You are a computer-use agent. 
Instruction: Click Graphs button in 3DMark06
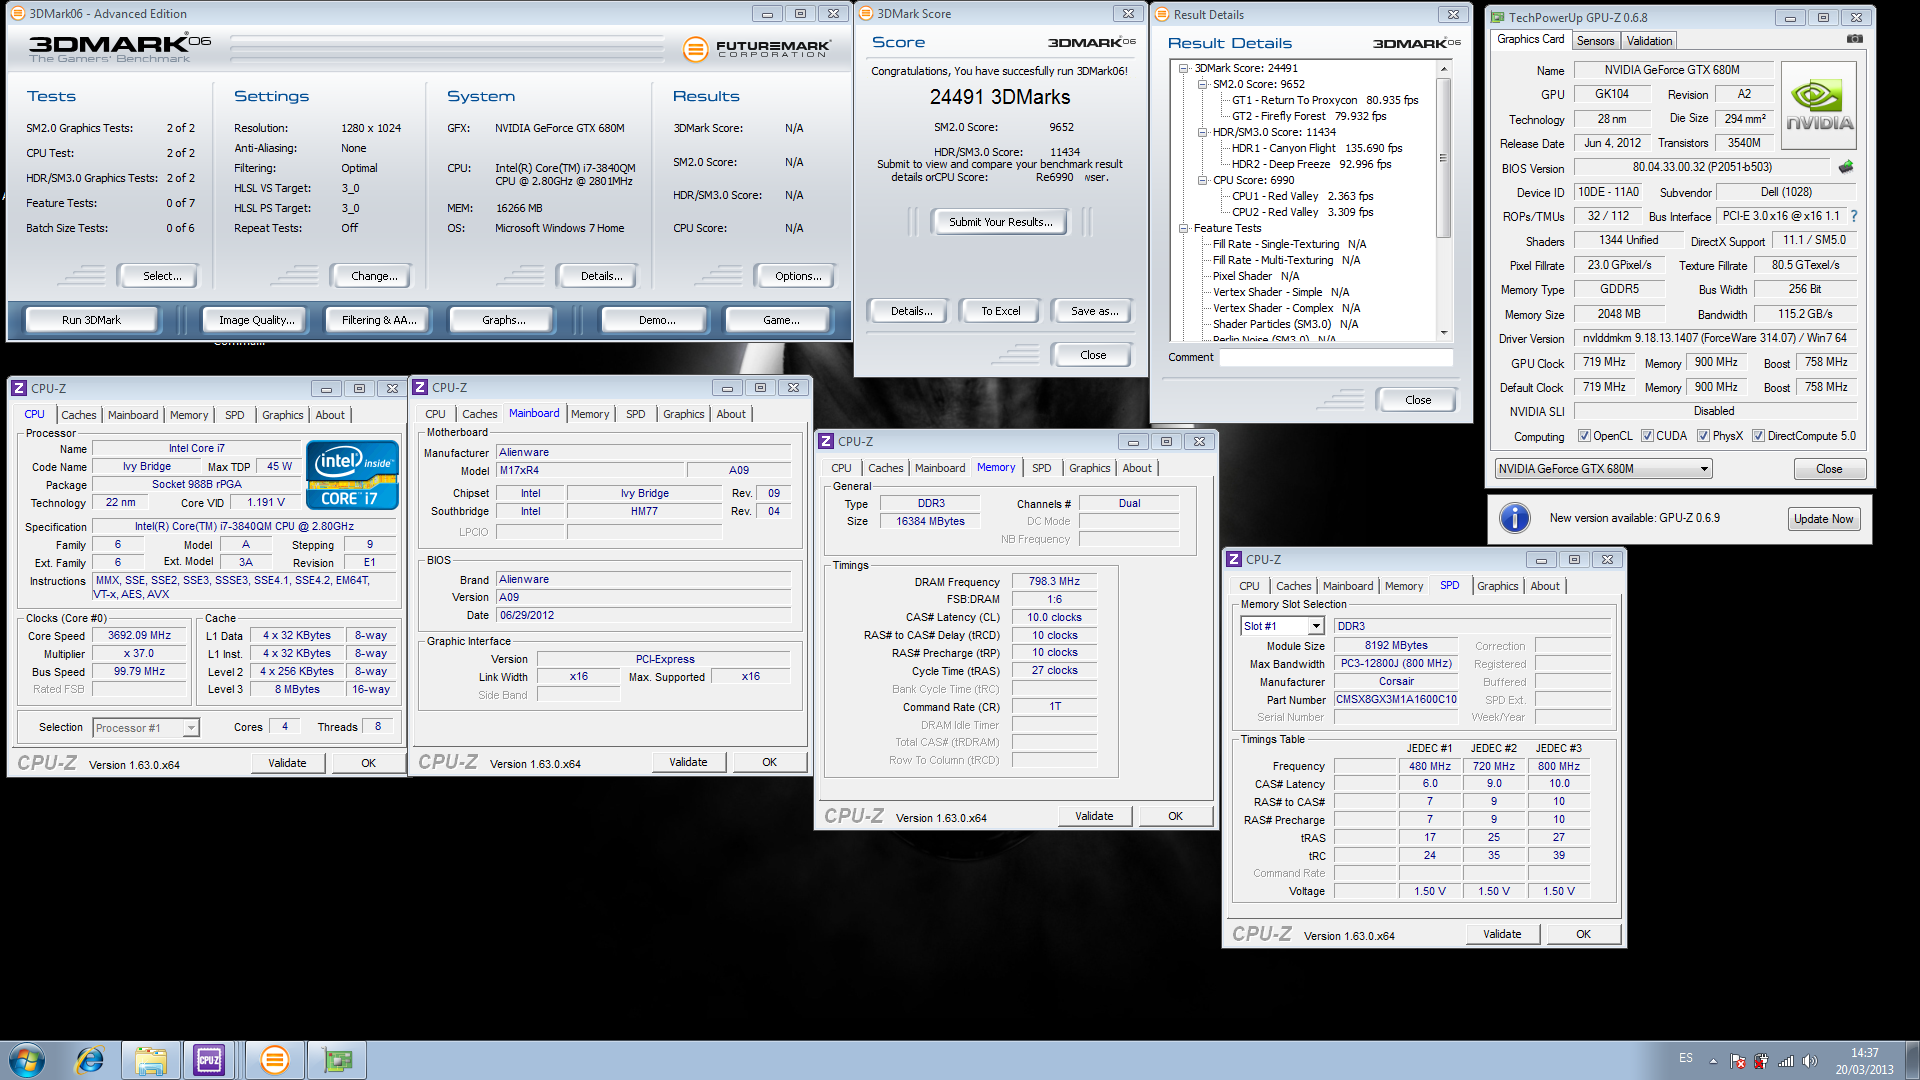(x=503, y=320)
